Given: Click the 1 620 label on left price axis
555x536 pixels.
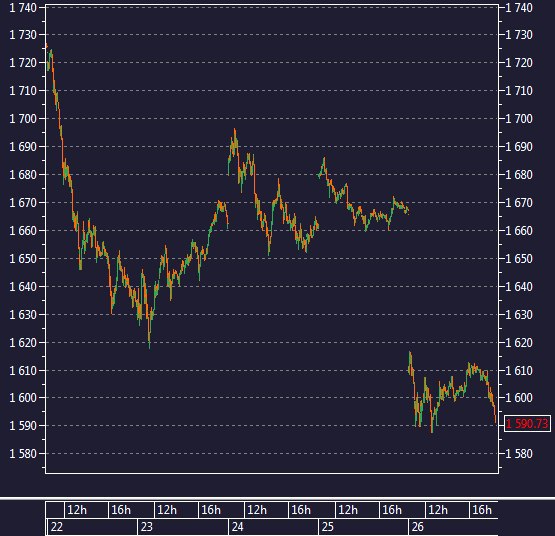Looking at the screenshot, I should pos(23,342).
